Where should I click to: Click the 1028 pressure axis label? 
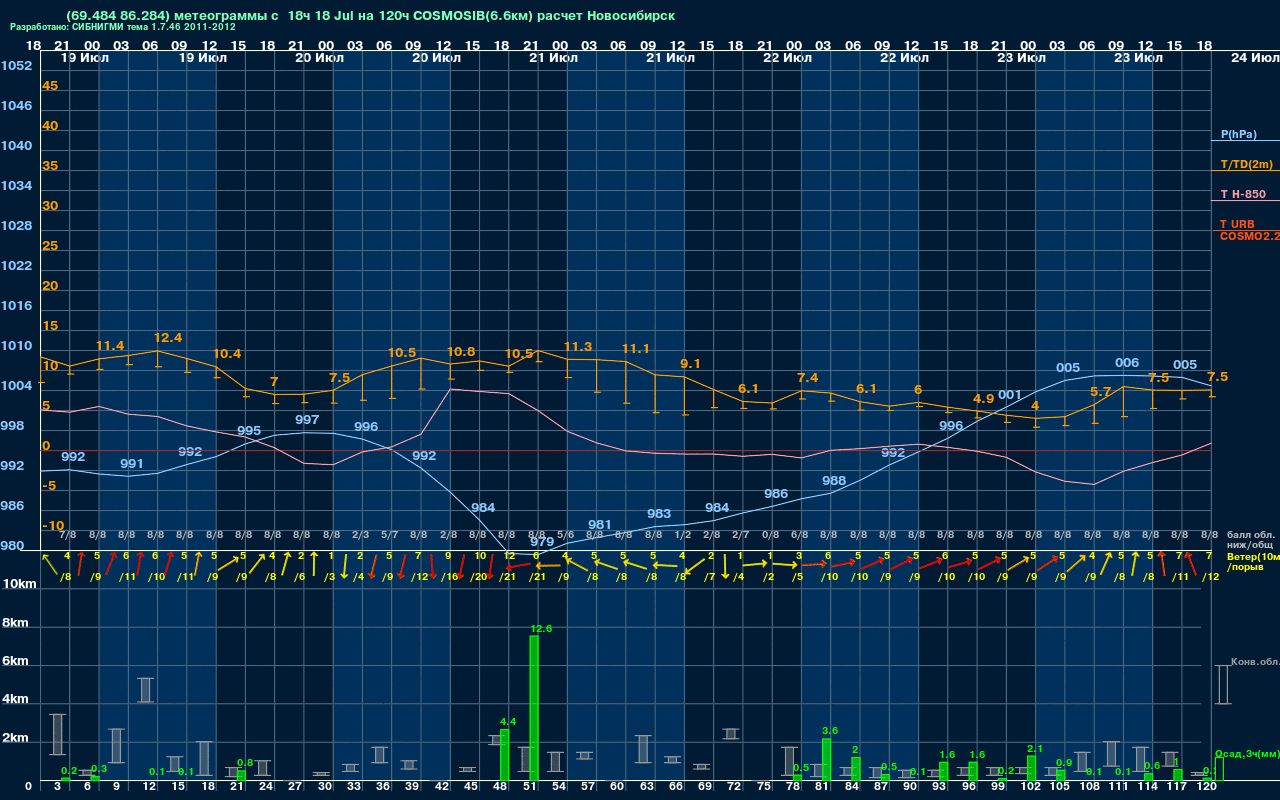16,226
